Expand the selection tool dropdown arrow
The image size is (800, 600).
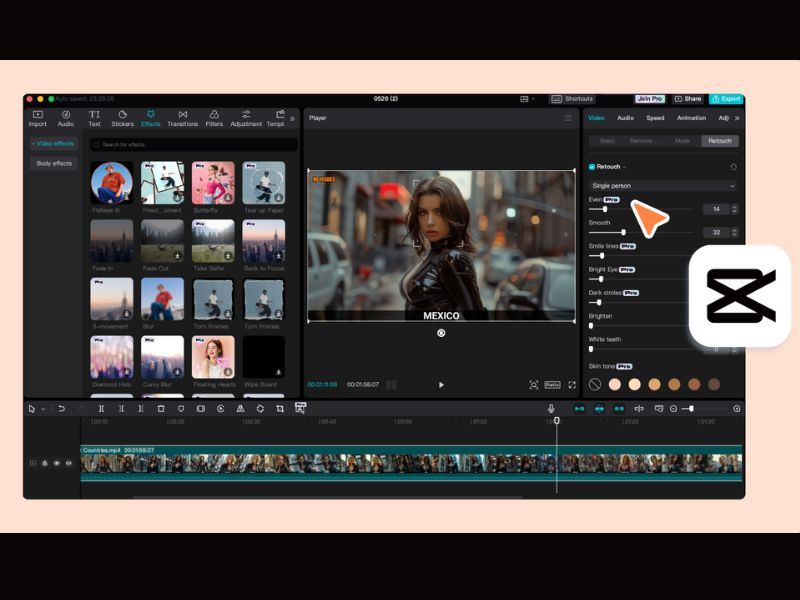[x=43, y=409]
